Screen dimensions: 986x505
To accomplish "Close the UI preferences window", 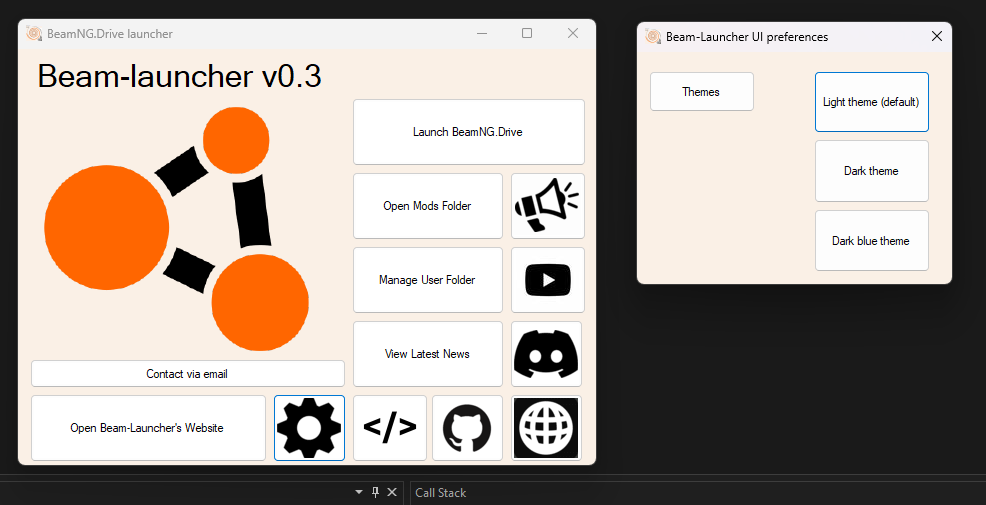I will pyautogui.click(x=937, y=36).
